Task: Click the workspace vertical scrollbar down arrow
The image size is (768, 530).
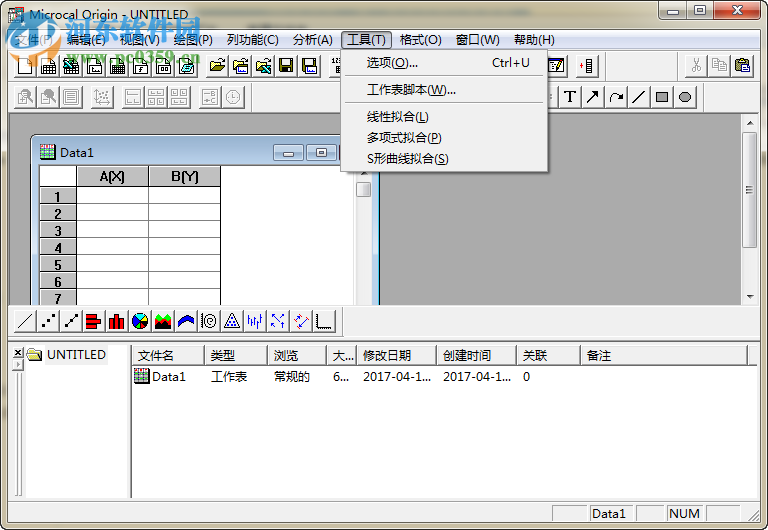Action: pos(750,297)
